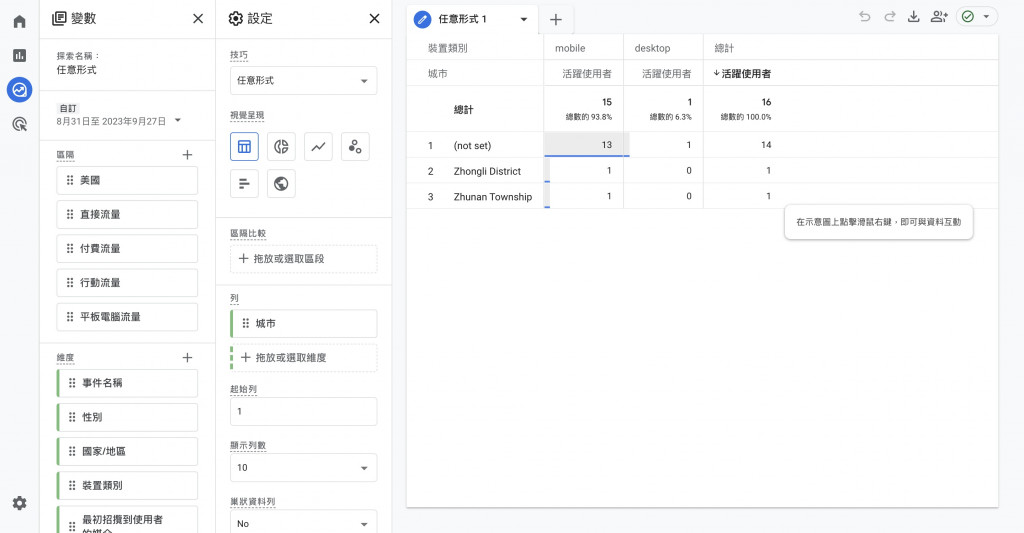Select the 任意形式 1 tab
Screen dimensions: 1024x533
click(x=462, y=20)
